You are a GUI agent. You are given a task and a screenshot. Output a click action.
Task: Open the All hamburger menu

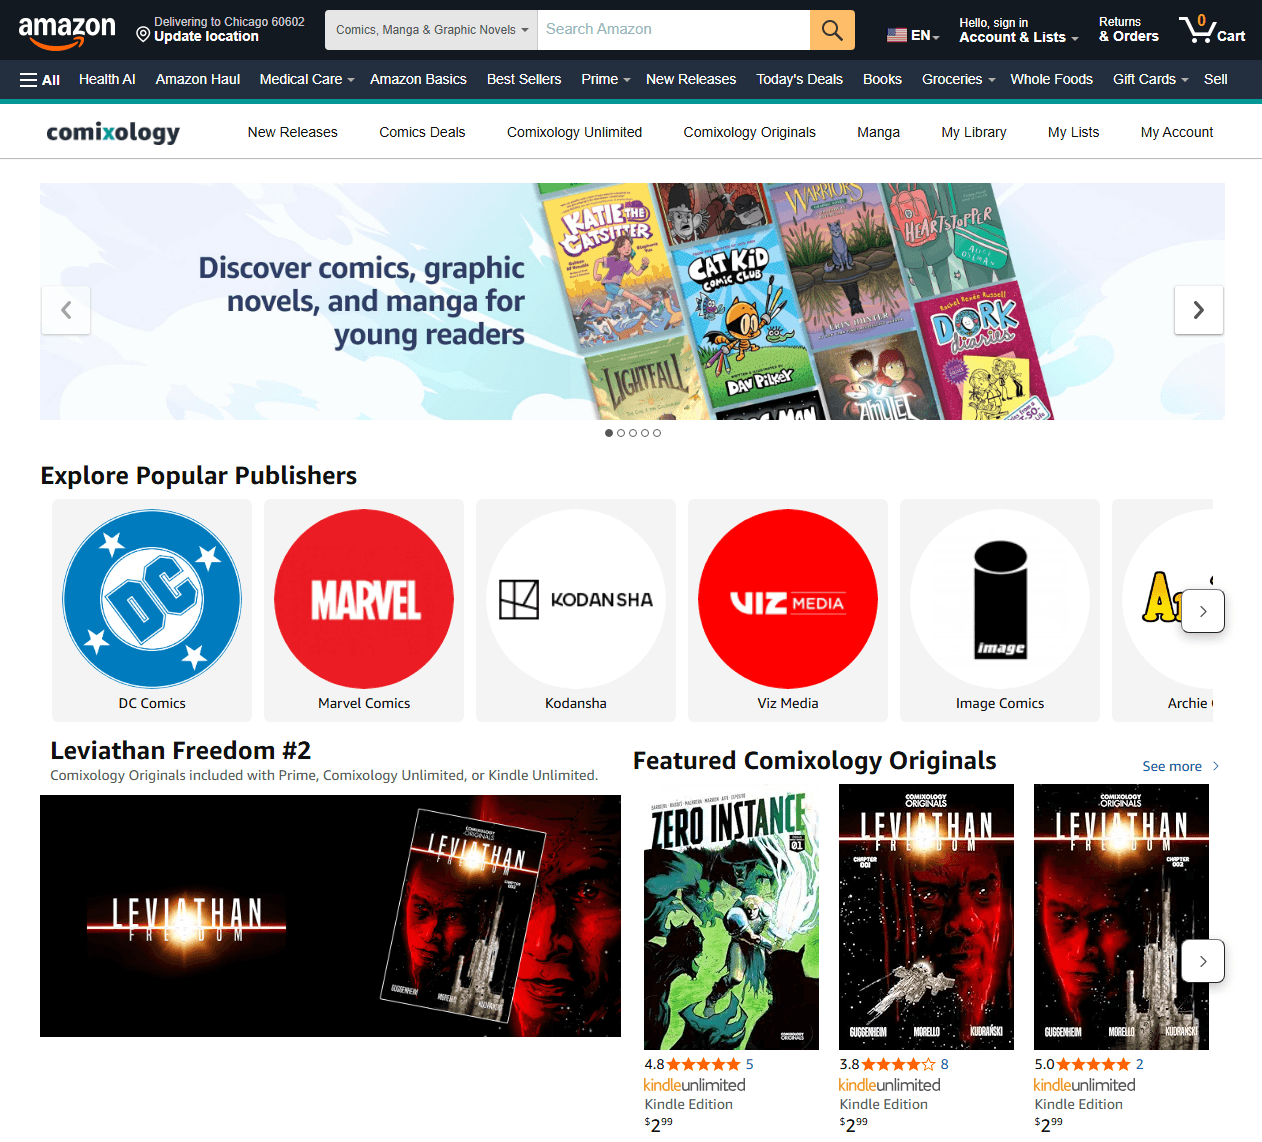40,80
